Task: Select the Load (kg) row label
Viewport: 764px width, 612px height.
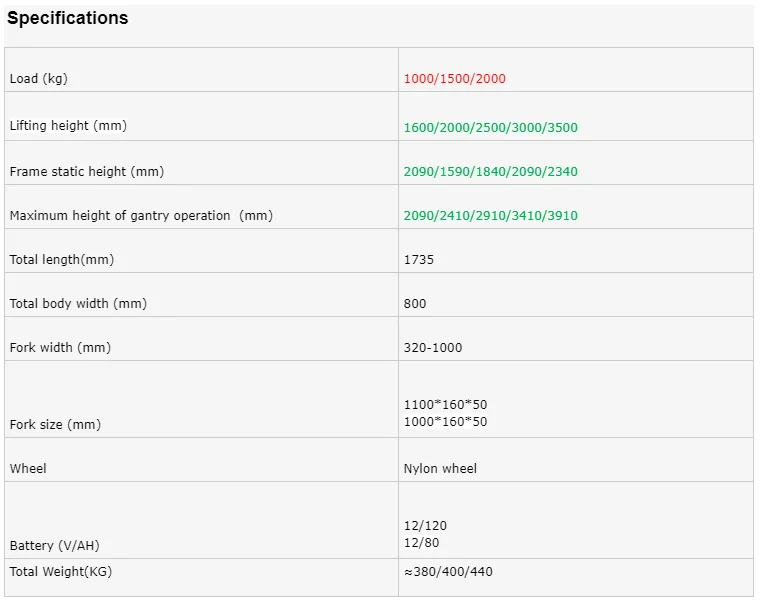Action: tap(39, 79)
